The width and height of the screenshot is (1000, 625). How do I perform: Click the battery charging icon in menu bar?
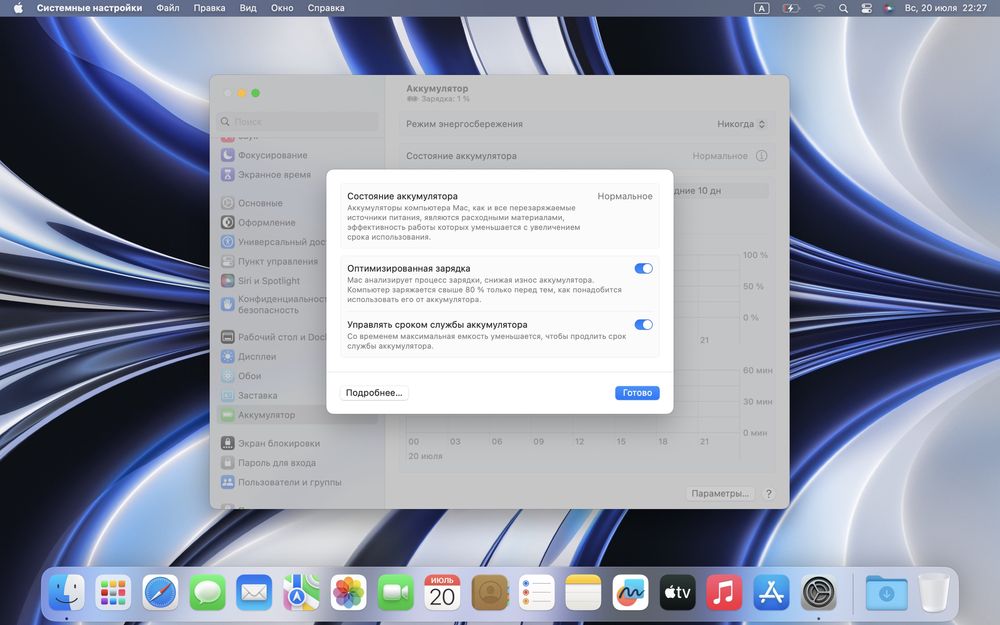[x=791, y=8]
